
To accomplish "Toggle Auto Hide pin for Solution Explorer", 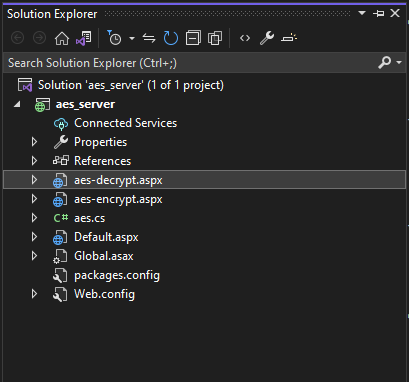I will pyautogui.click(x=379, y=14).
